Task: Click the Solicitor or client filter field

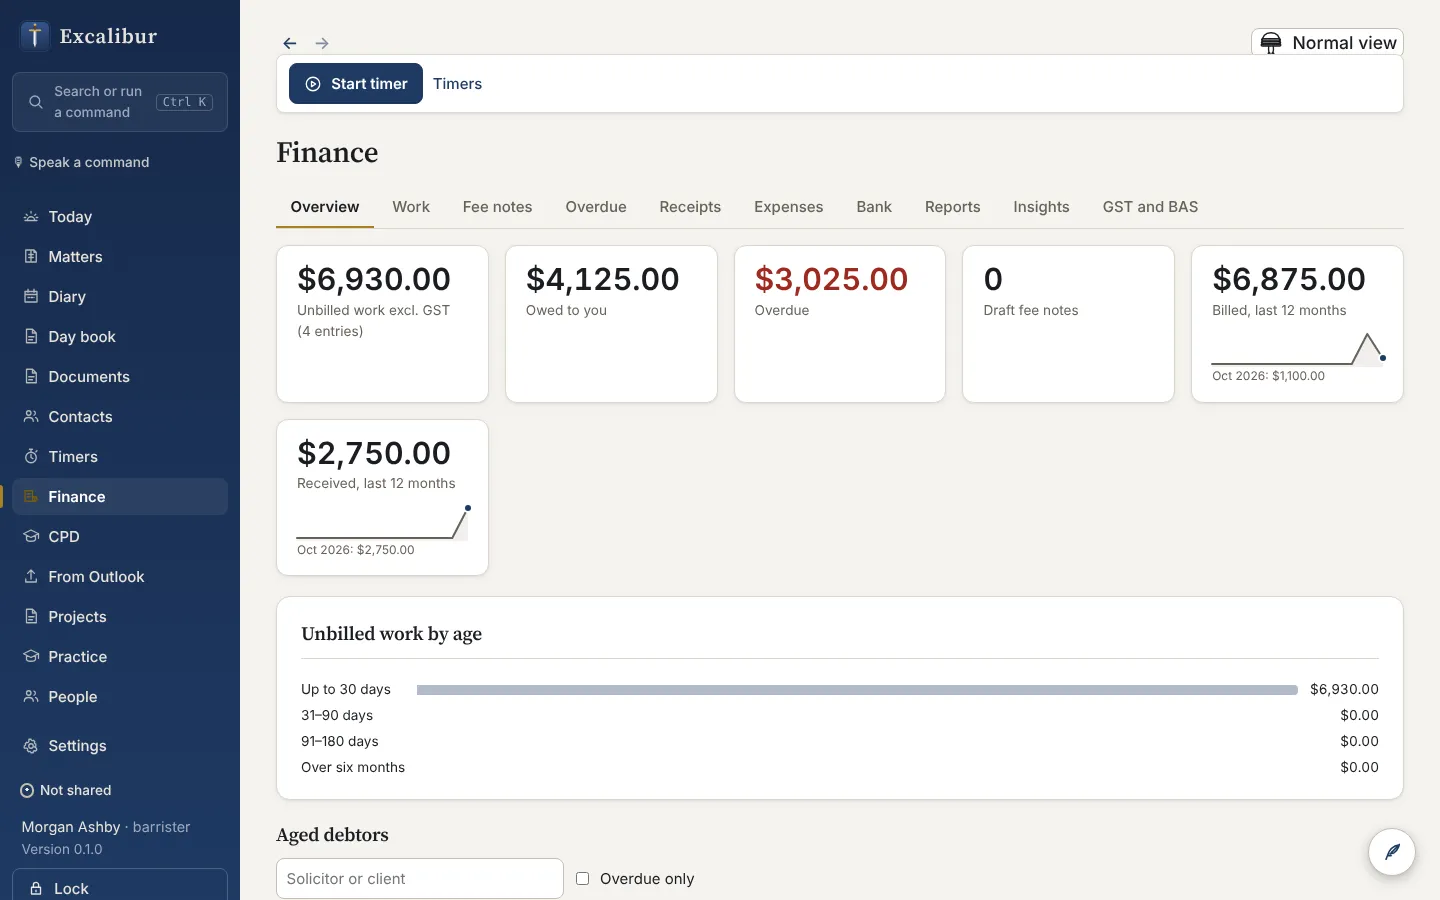Action: point(420,879)
